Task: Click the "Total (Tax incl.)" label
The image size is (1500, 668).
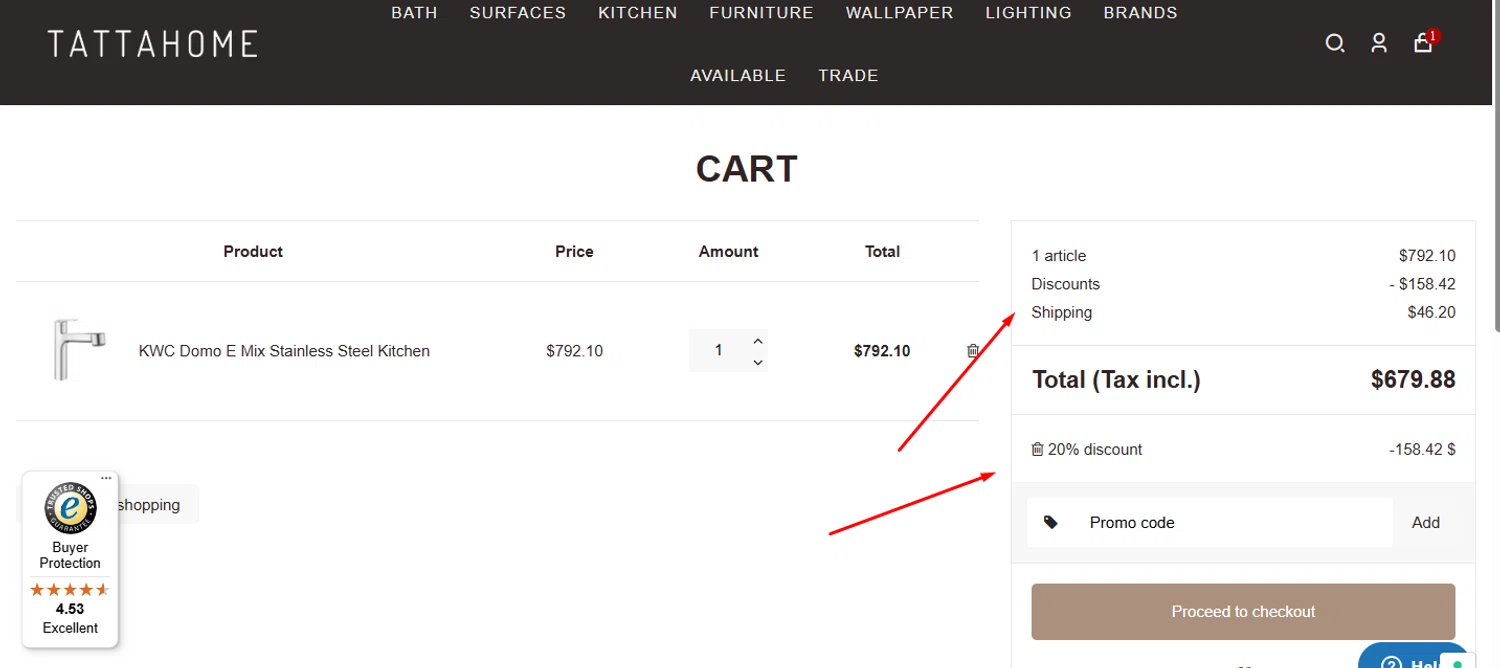Action: (1116, 379)
